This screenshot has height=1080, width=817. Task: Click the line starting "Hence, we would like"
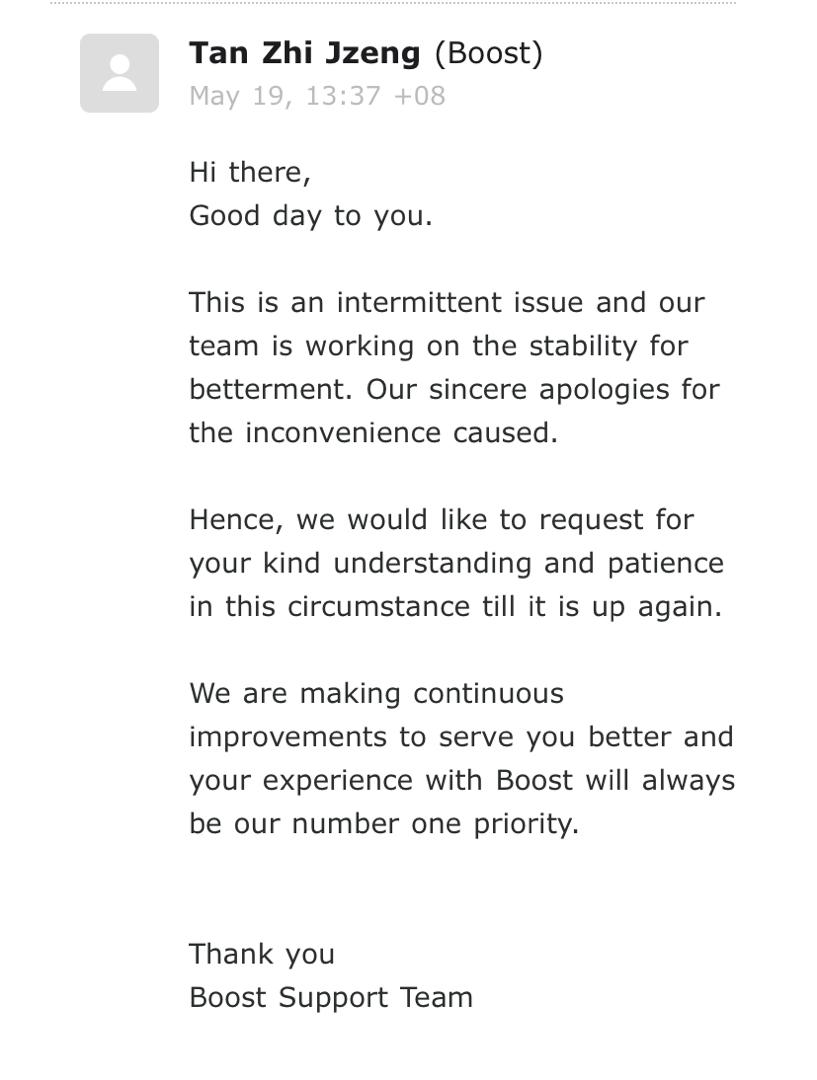(441, 520)
